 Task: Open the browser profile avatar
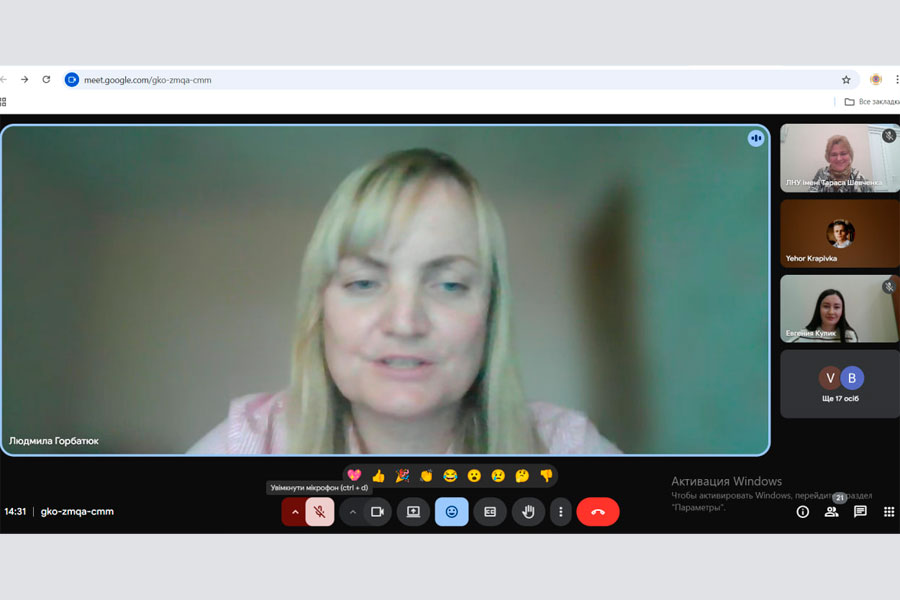coord(876,79)
